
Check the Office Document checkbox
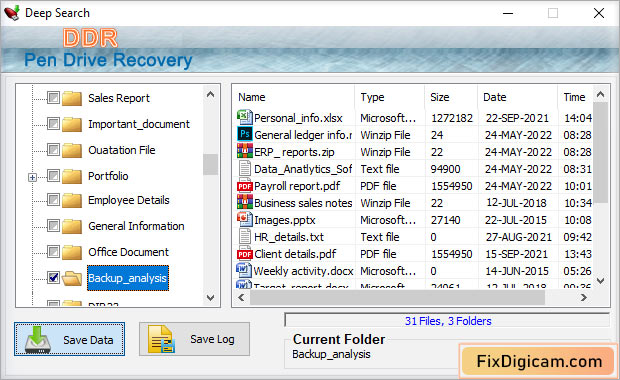pyautogui.click(x=53, y=251)
